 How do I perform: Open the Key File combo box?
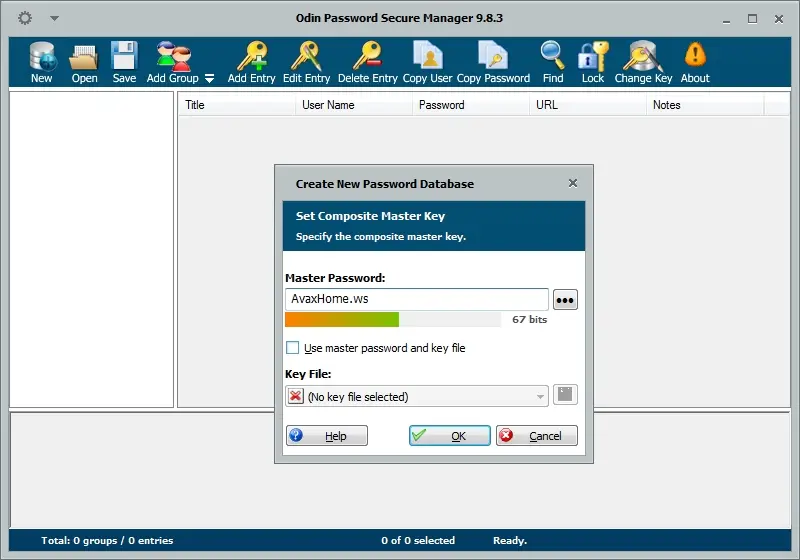(417, 396)
